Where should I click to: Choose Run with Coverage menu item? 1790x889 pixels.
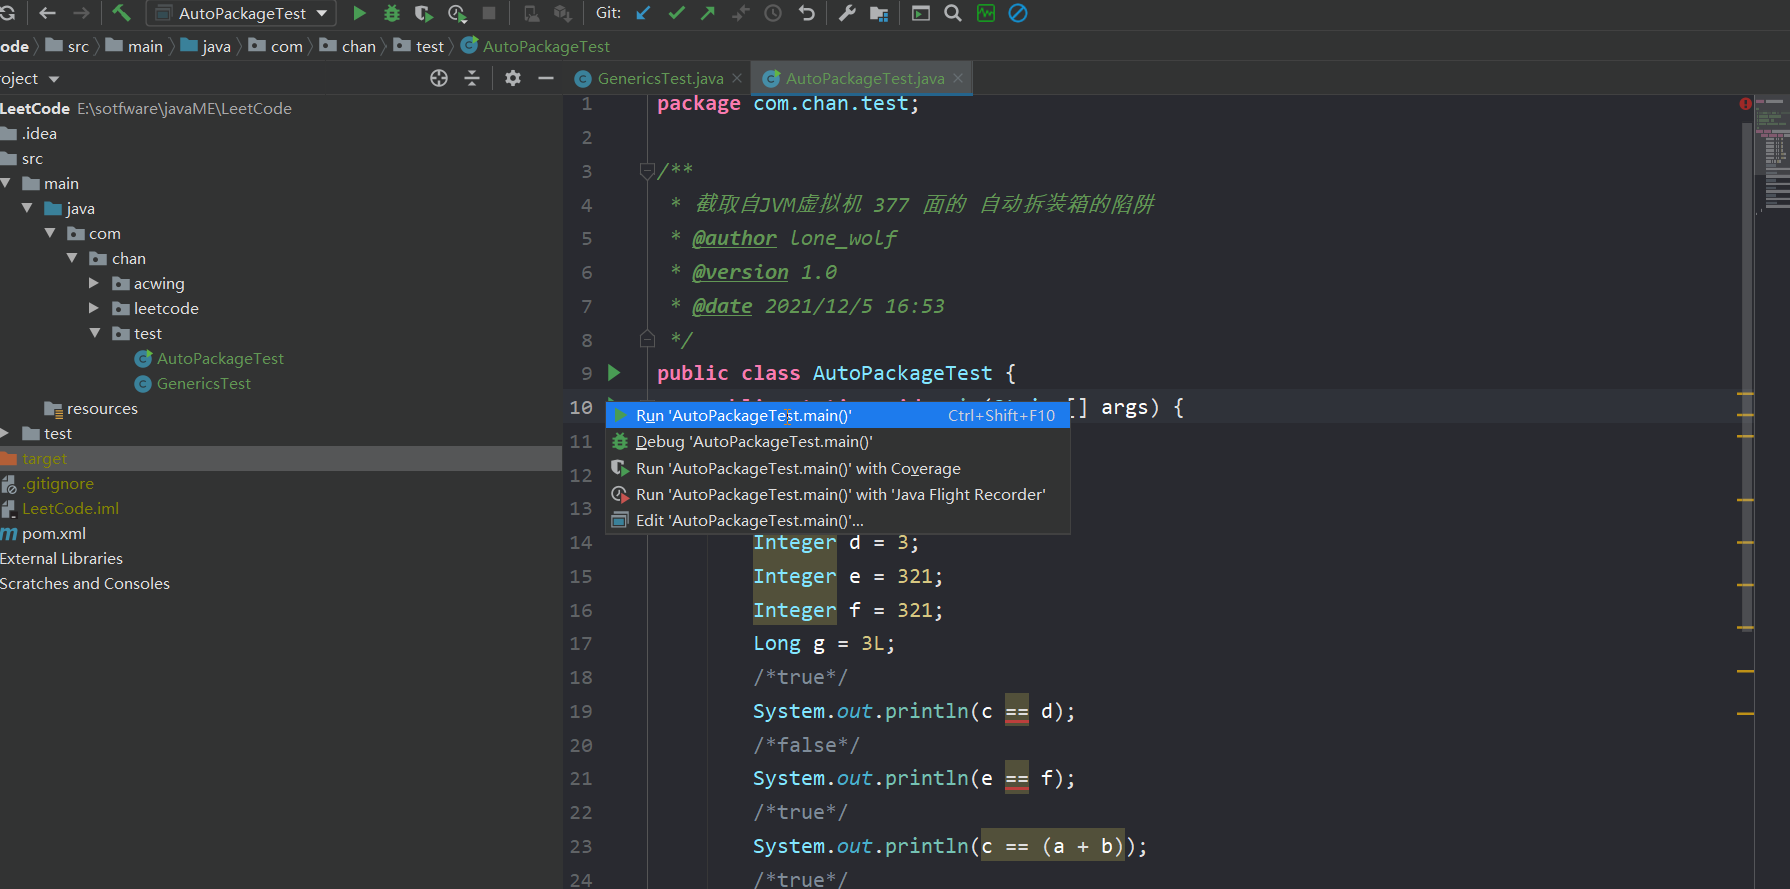tap(838, 468)
